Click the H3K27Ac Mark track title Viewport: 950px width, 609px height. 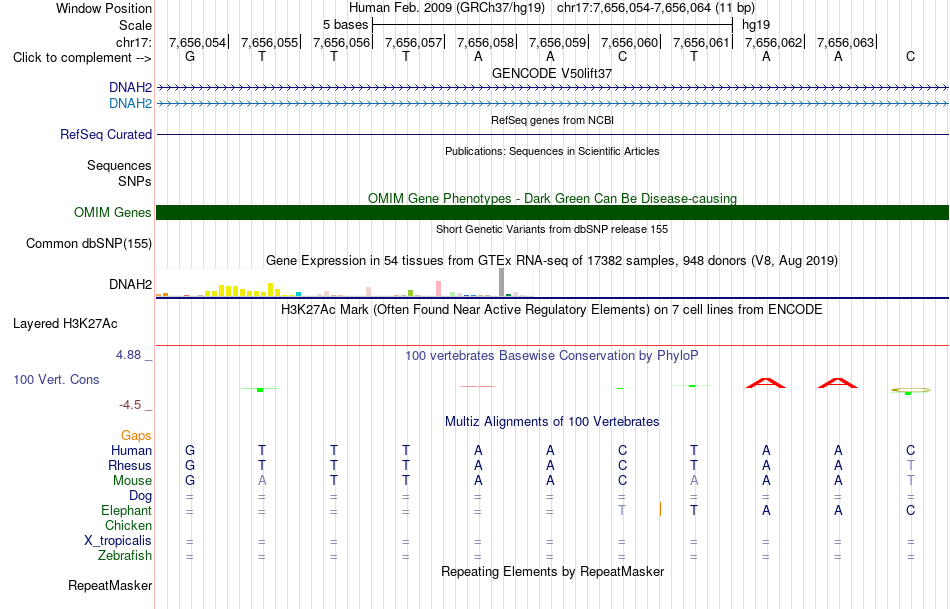(552, 310)
